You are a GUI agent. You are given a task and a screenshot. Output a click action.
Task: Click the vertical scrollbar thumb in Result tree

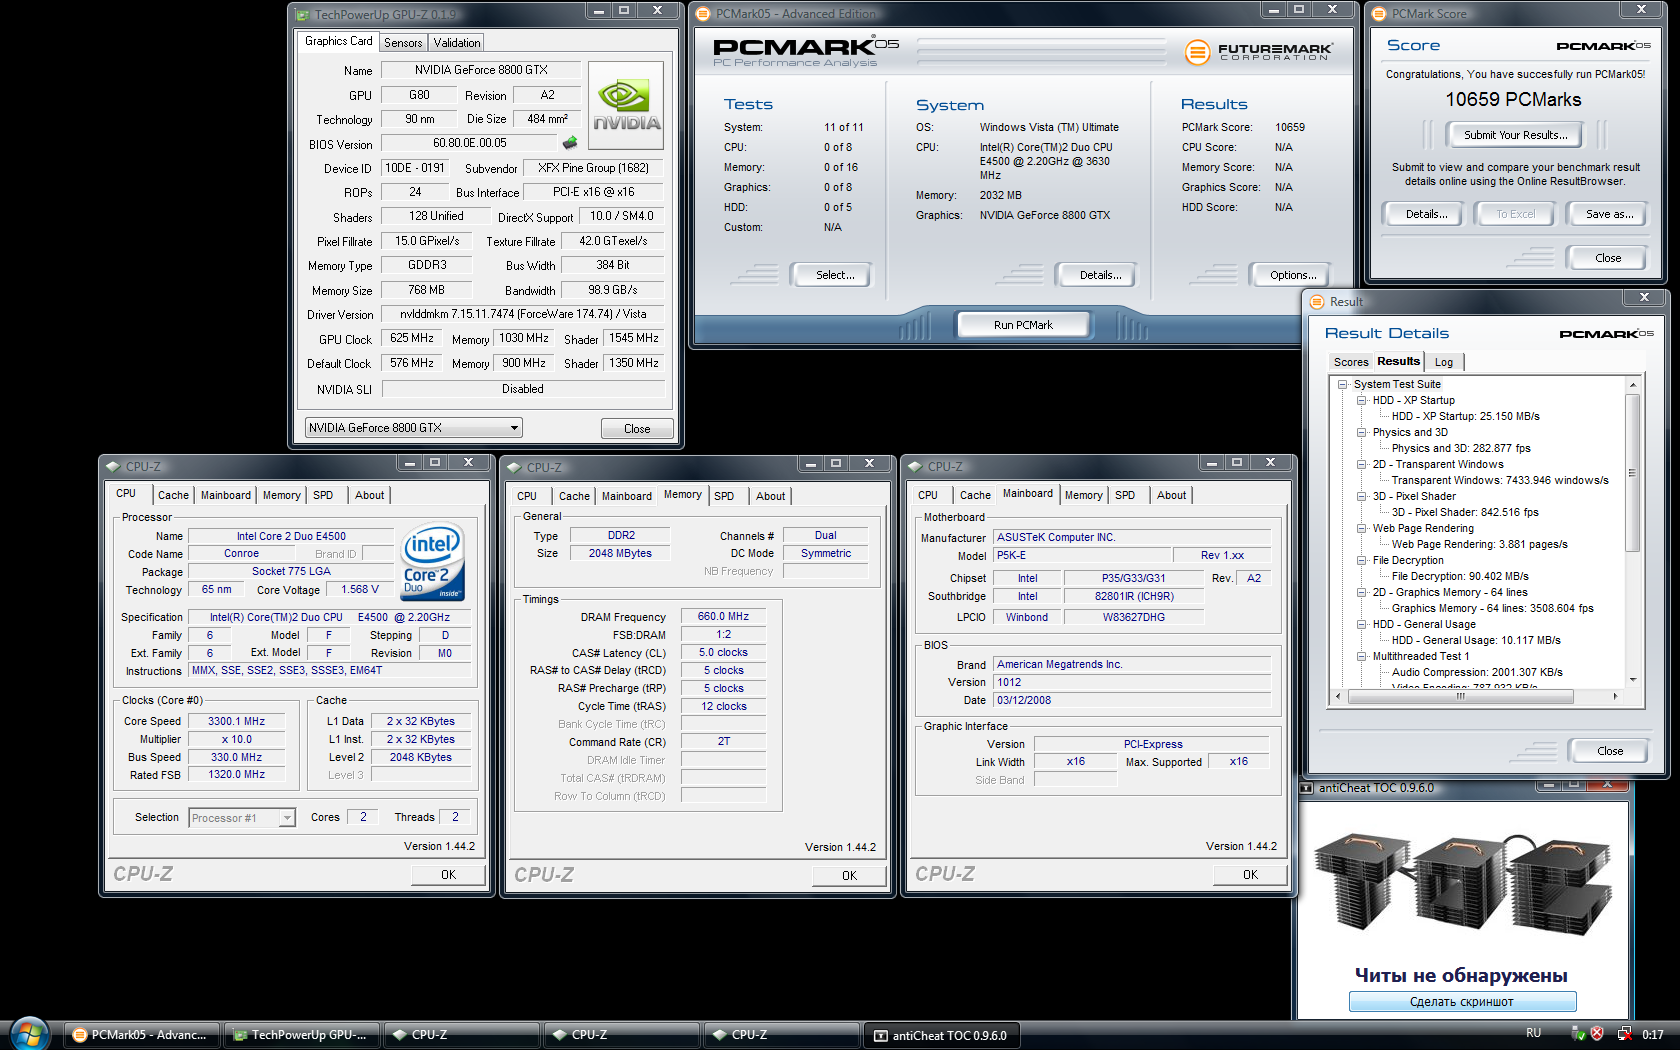1632,473
